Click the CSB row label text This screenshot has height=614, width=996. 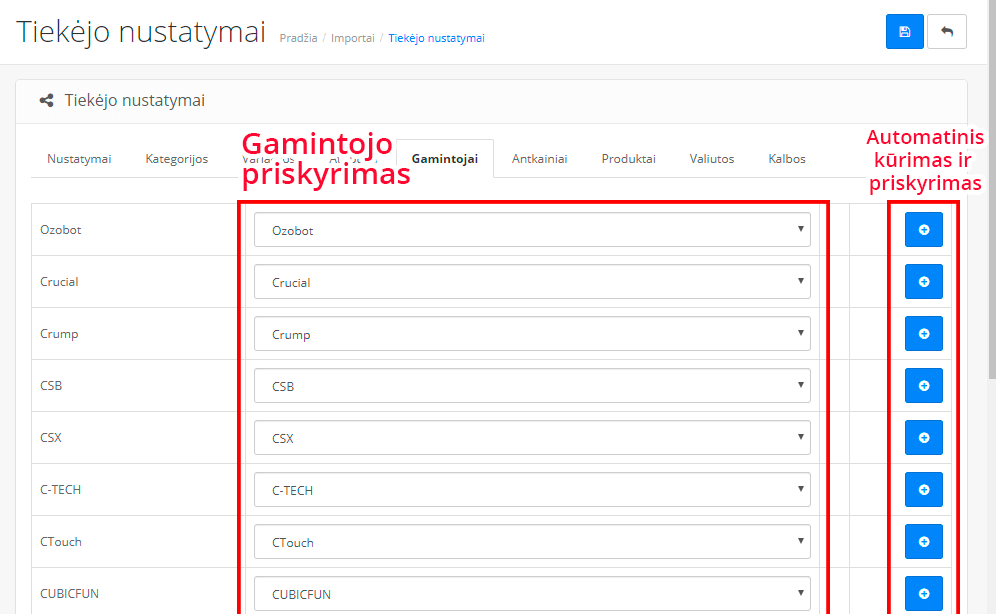pos(51,386)
